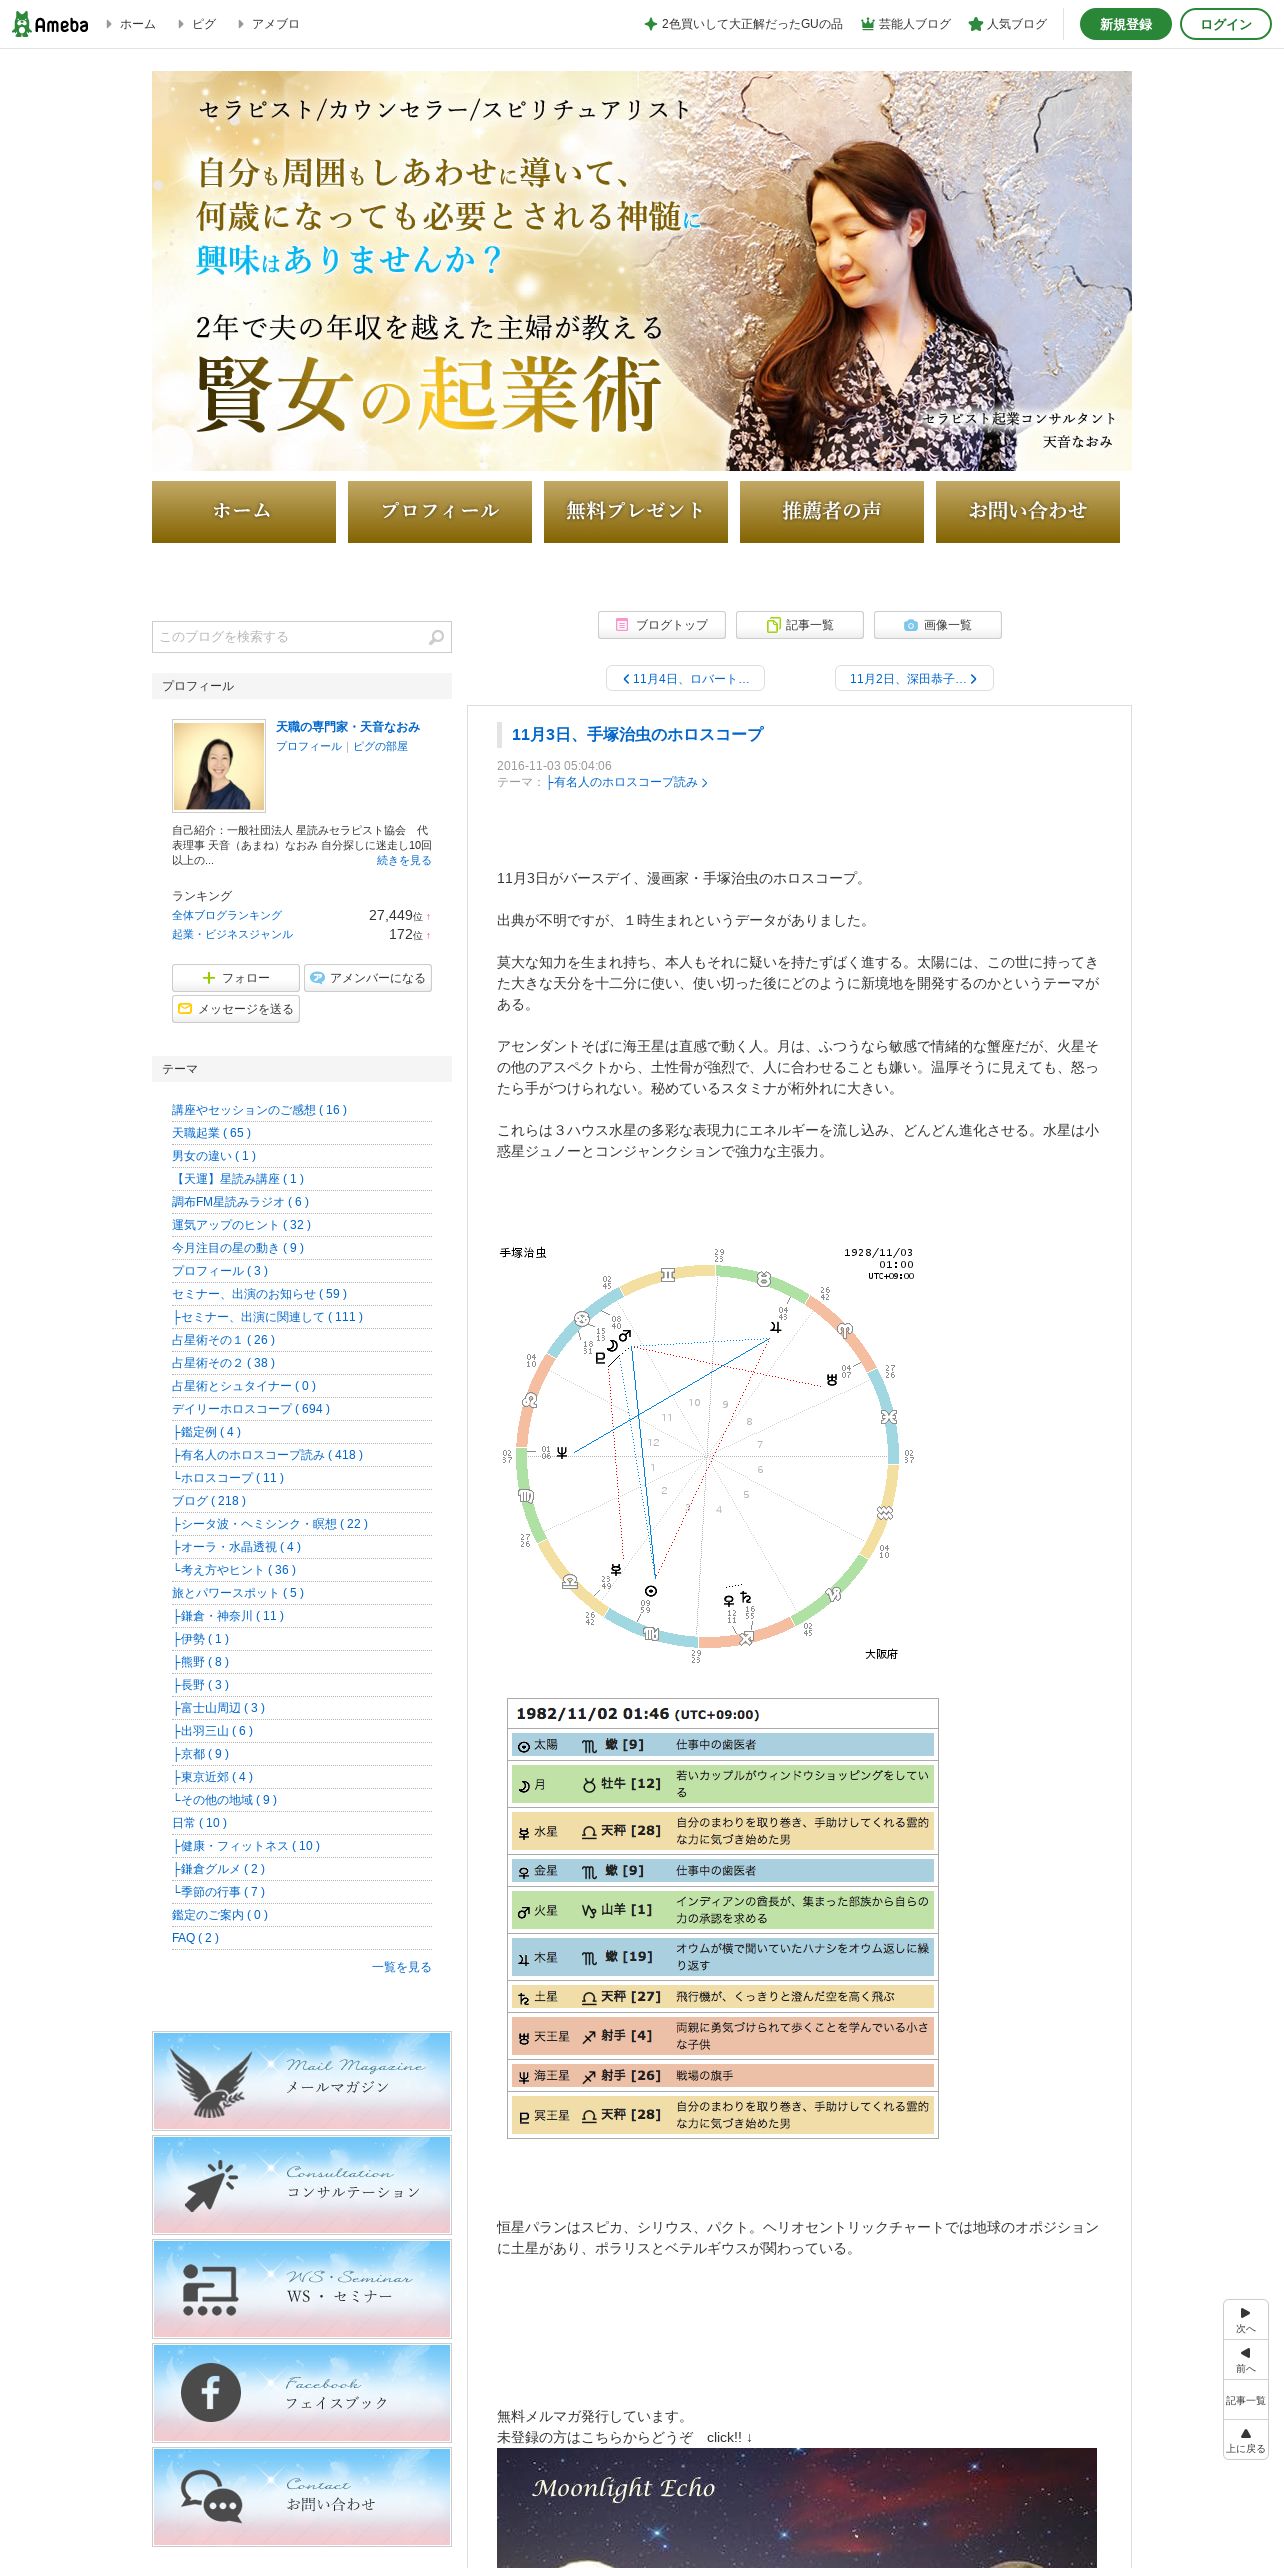The height and width of the screenshot is (2568, 1284).
Task: Select the gold ホーム banner tab
Action: (x=244, y=512)
